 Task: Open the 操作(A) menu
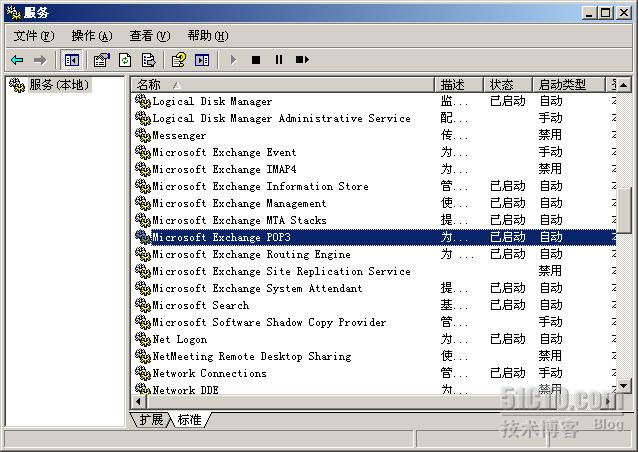92,36
